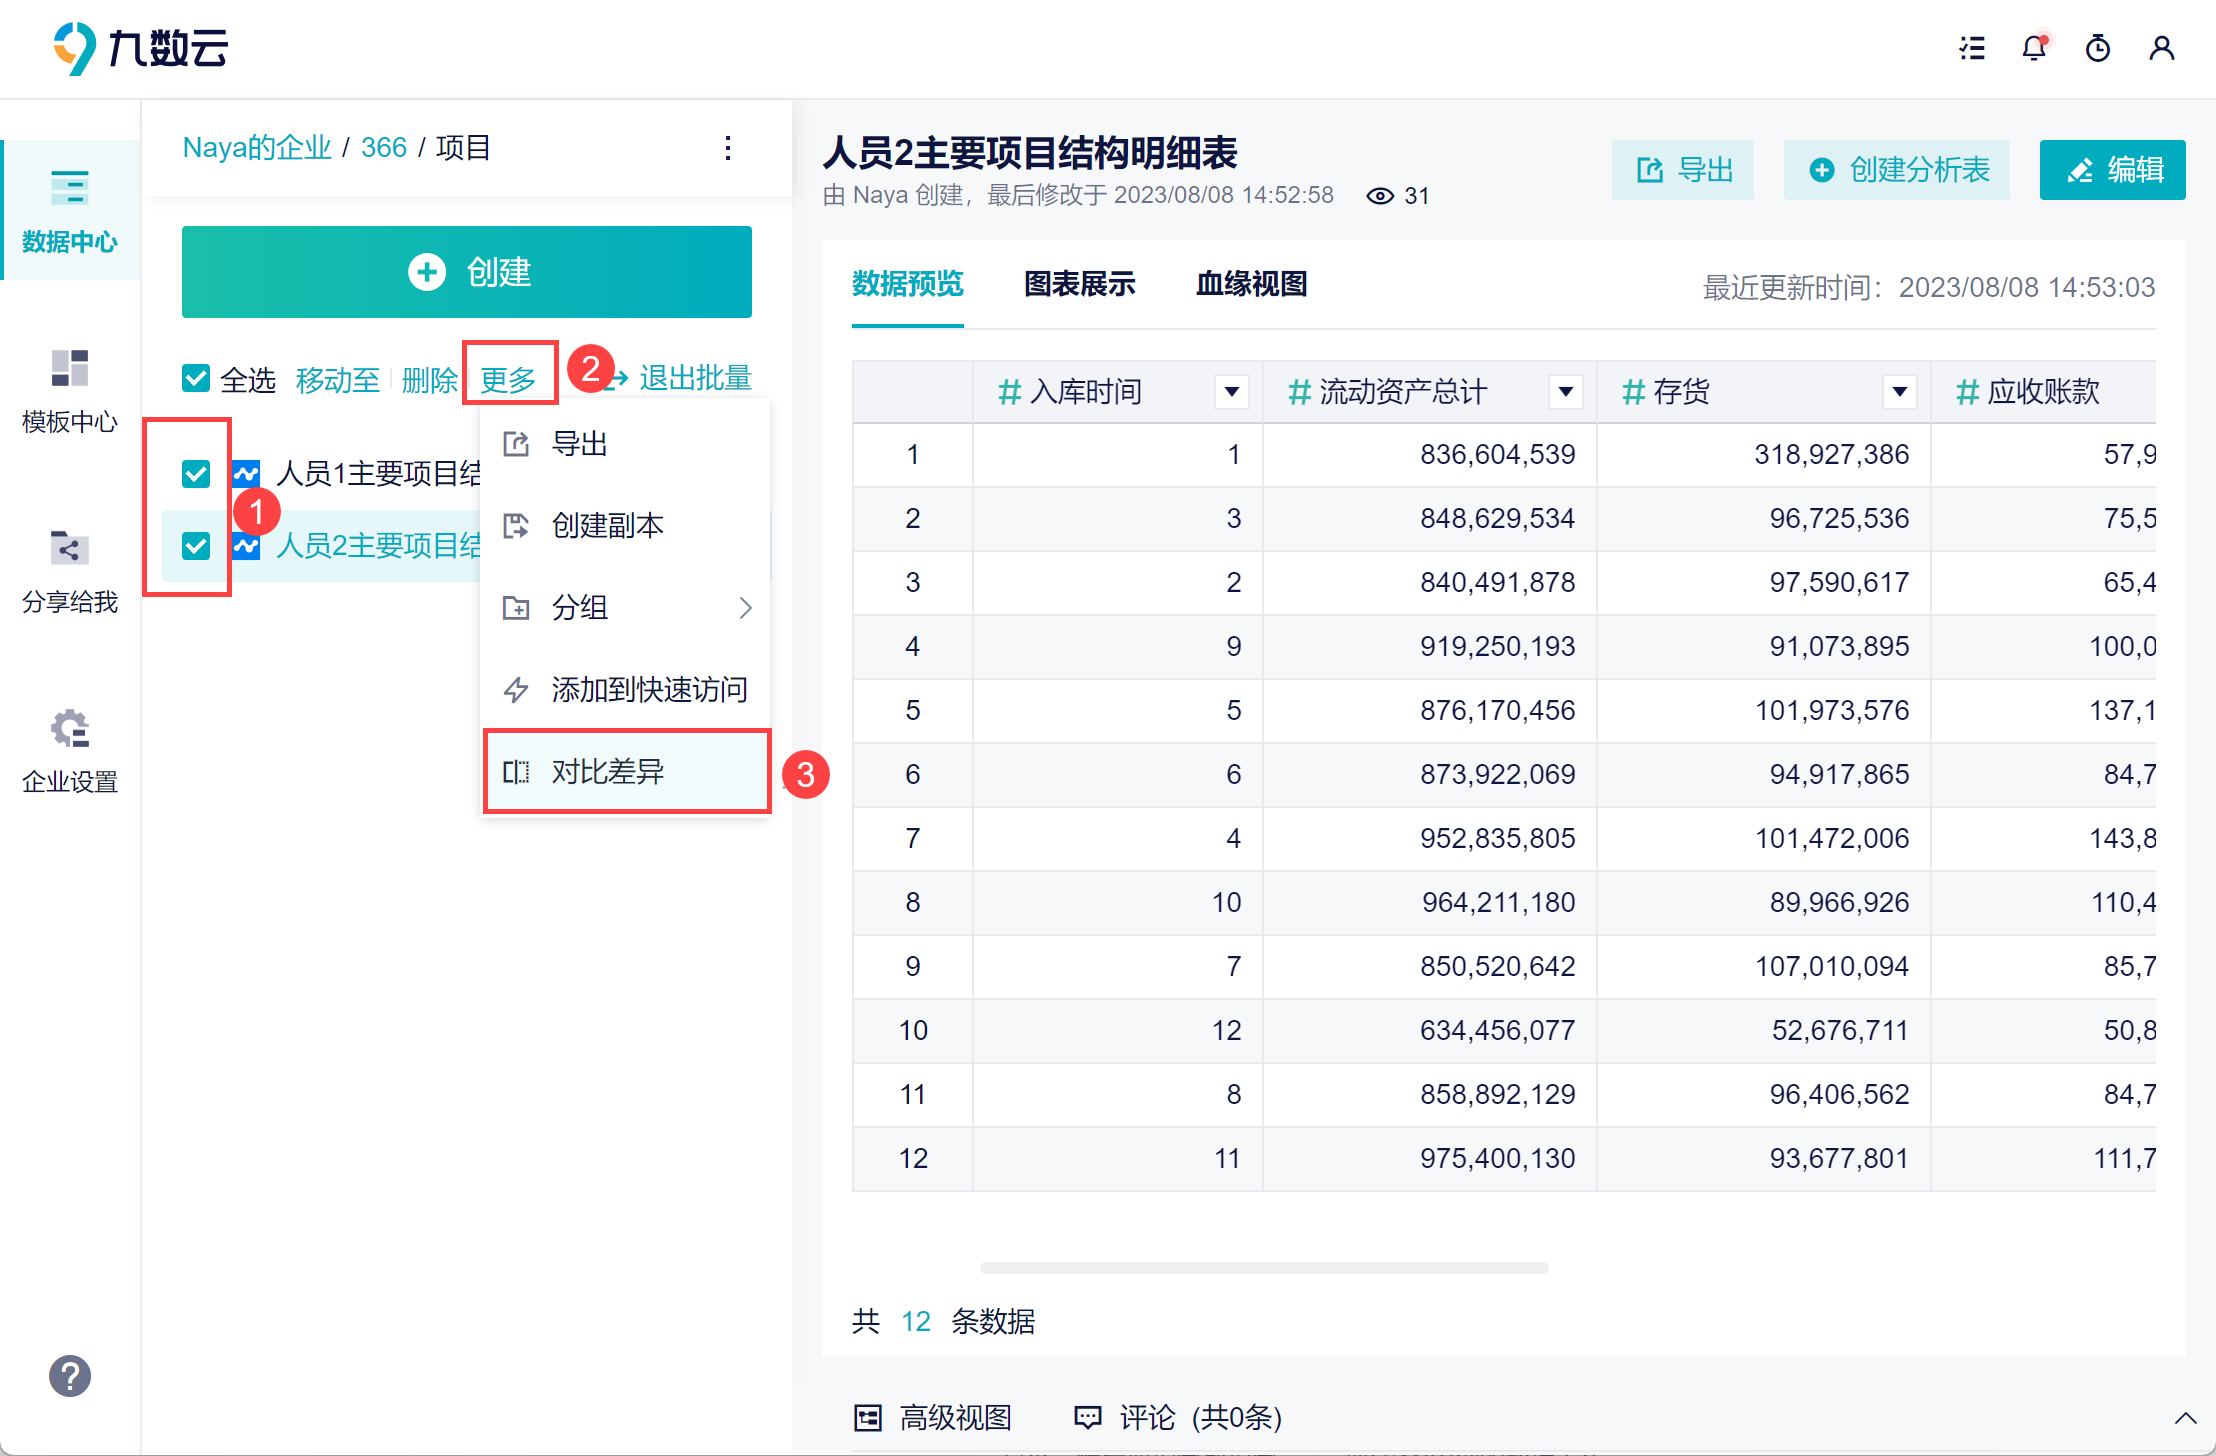Open 企业设置 in sidebar

pos(70,750)
